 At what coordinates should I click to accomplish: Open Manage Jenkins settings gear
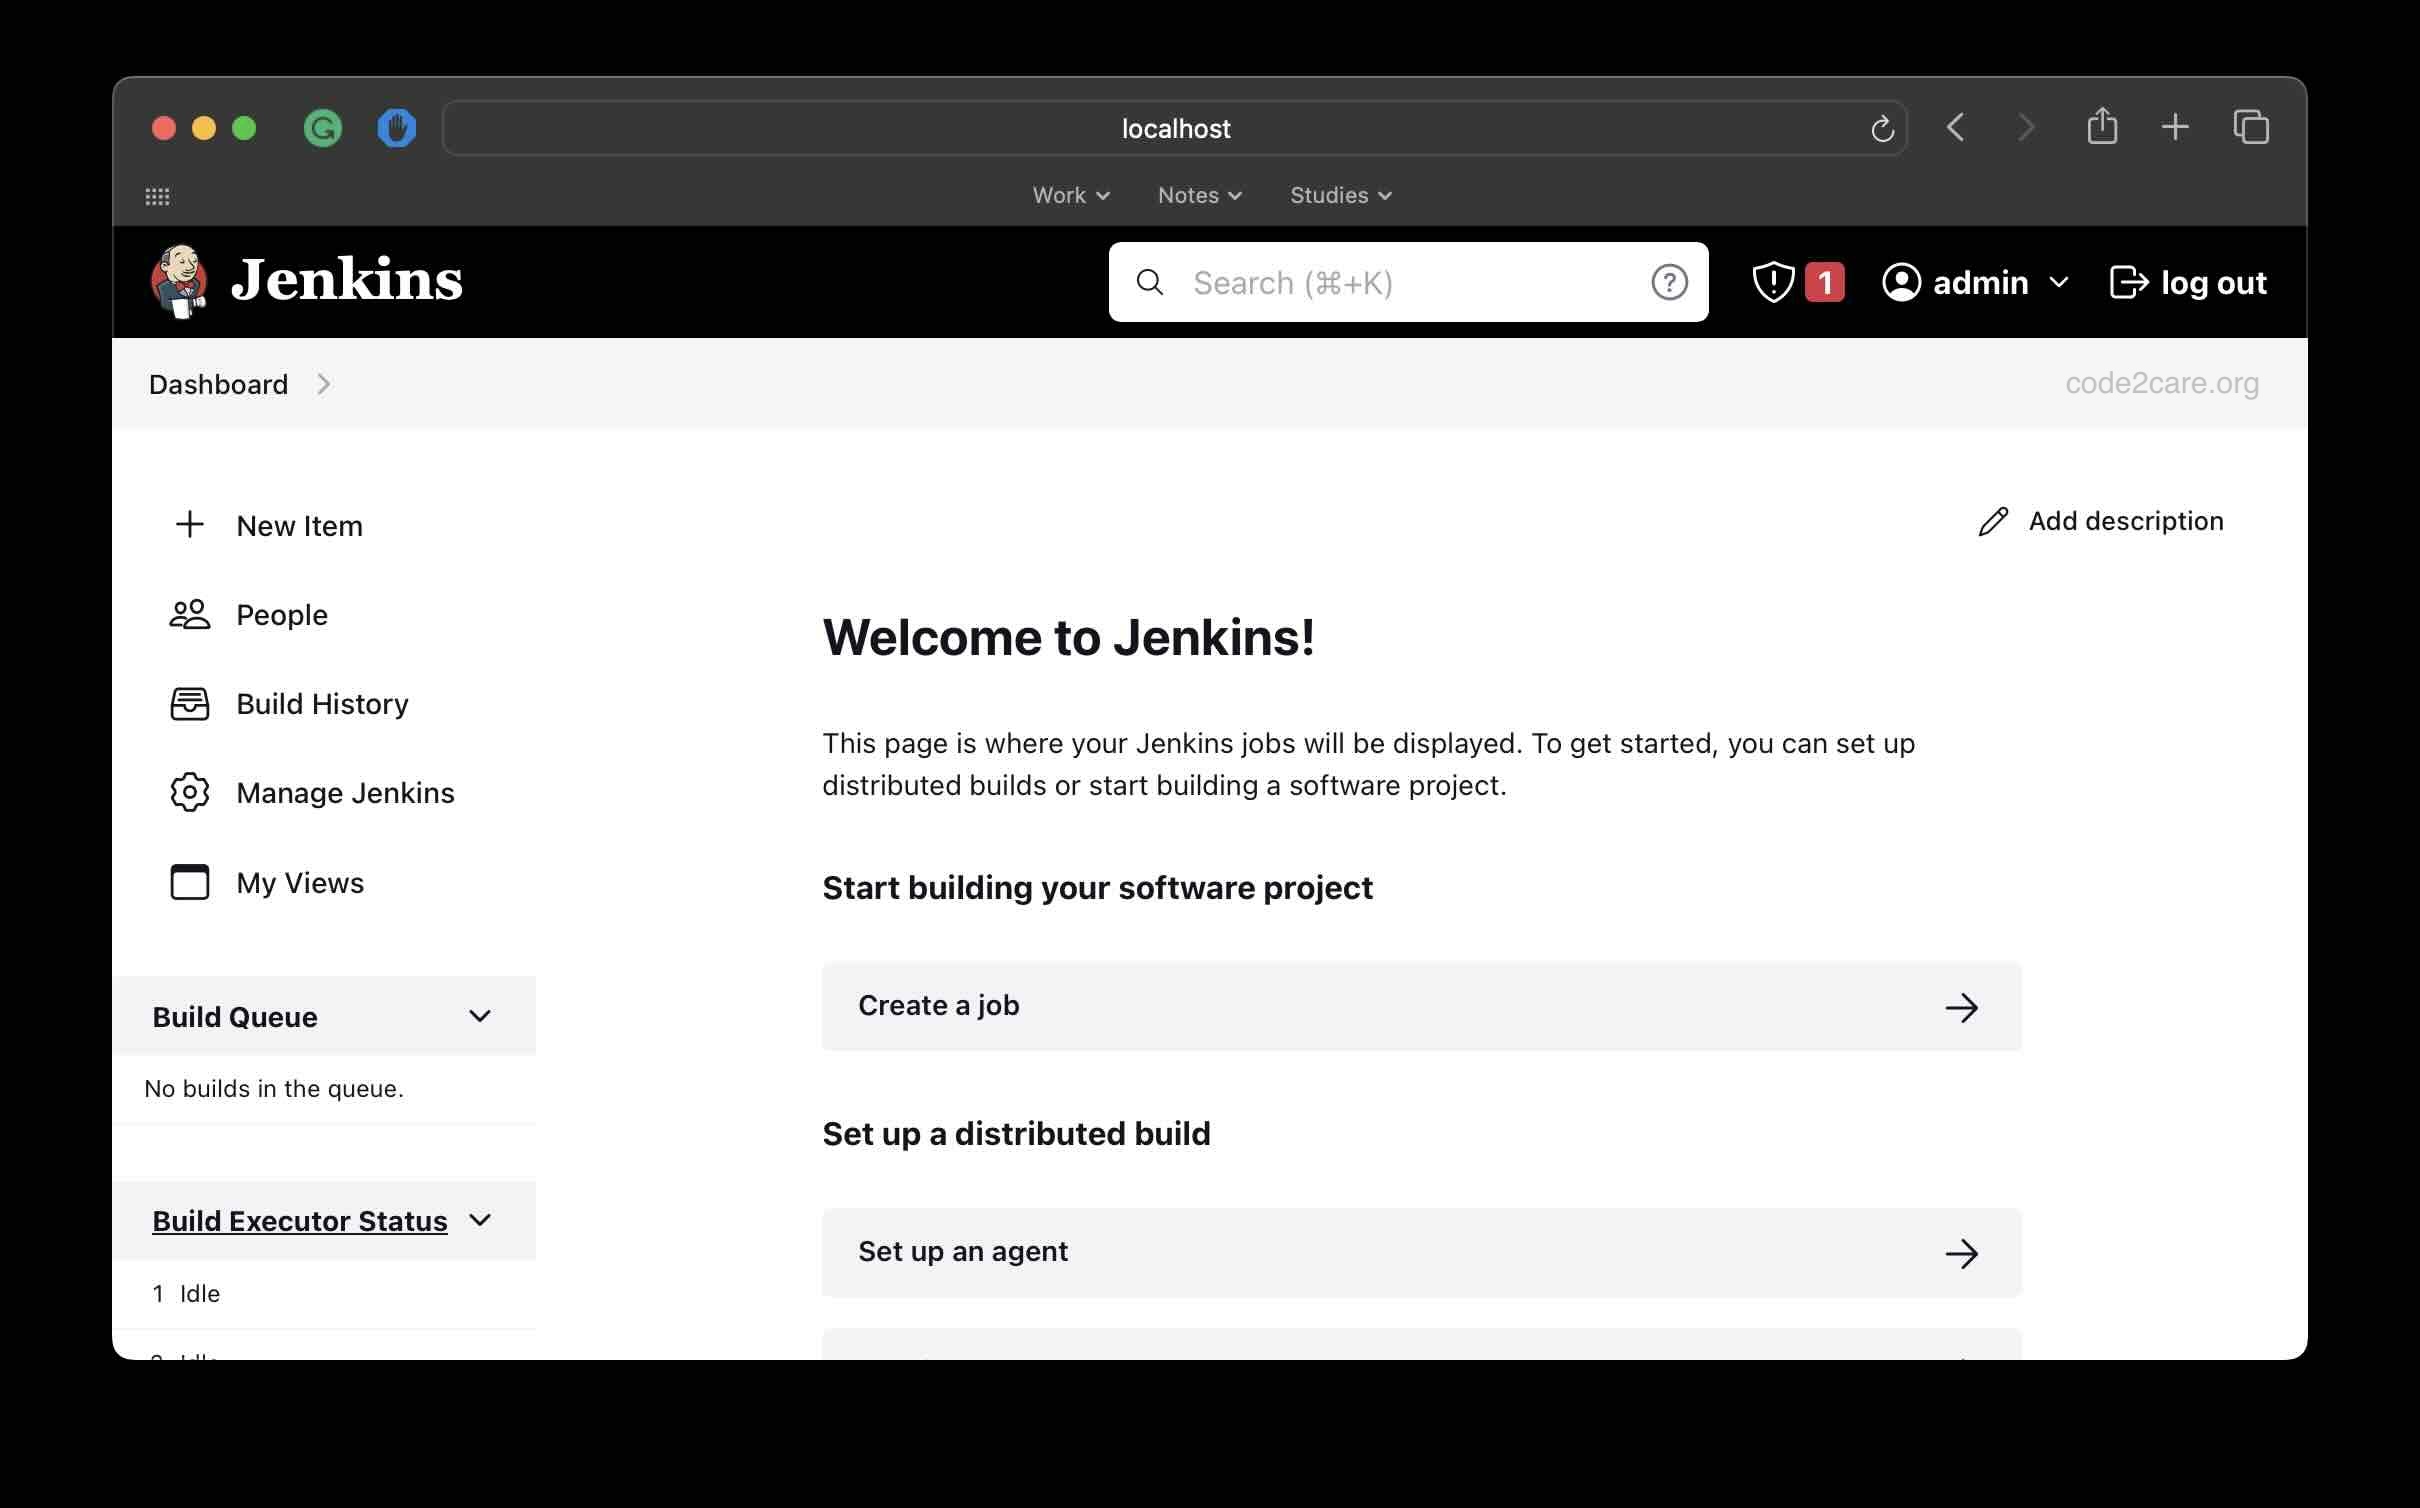190,792
